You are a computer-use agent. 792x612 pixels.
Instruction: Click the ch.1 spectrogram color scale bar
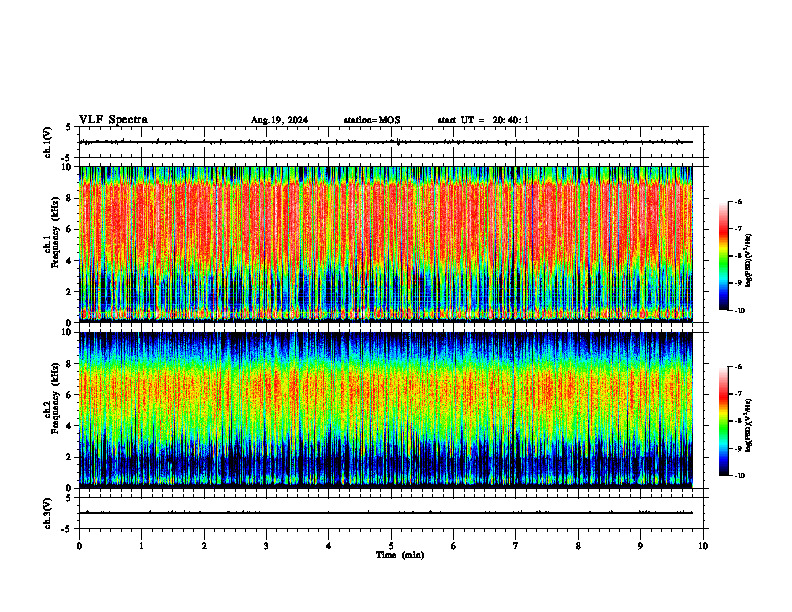pos(723,256)
